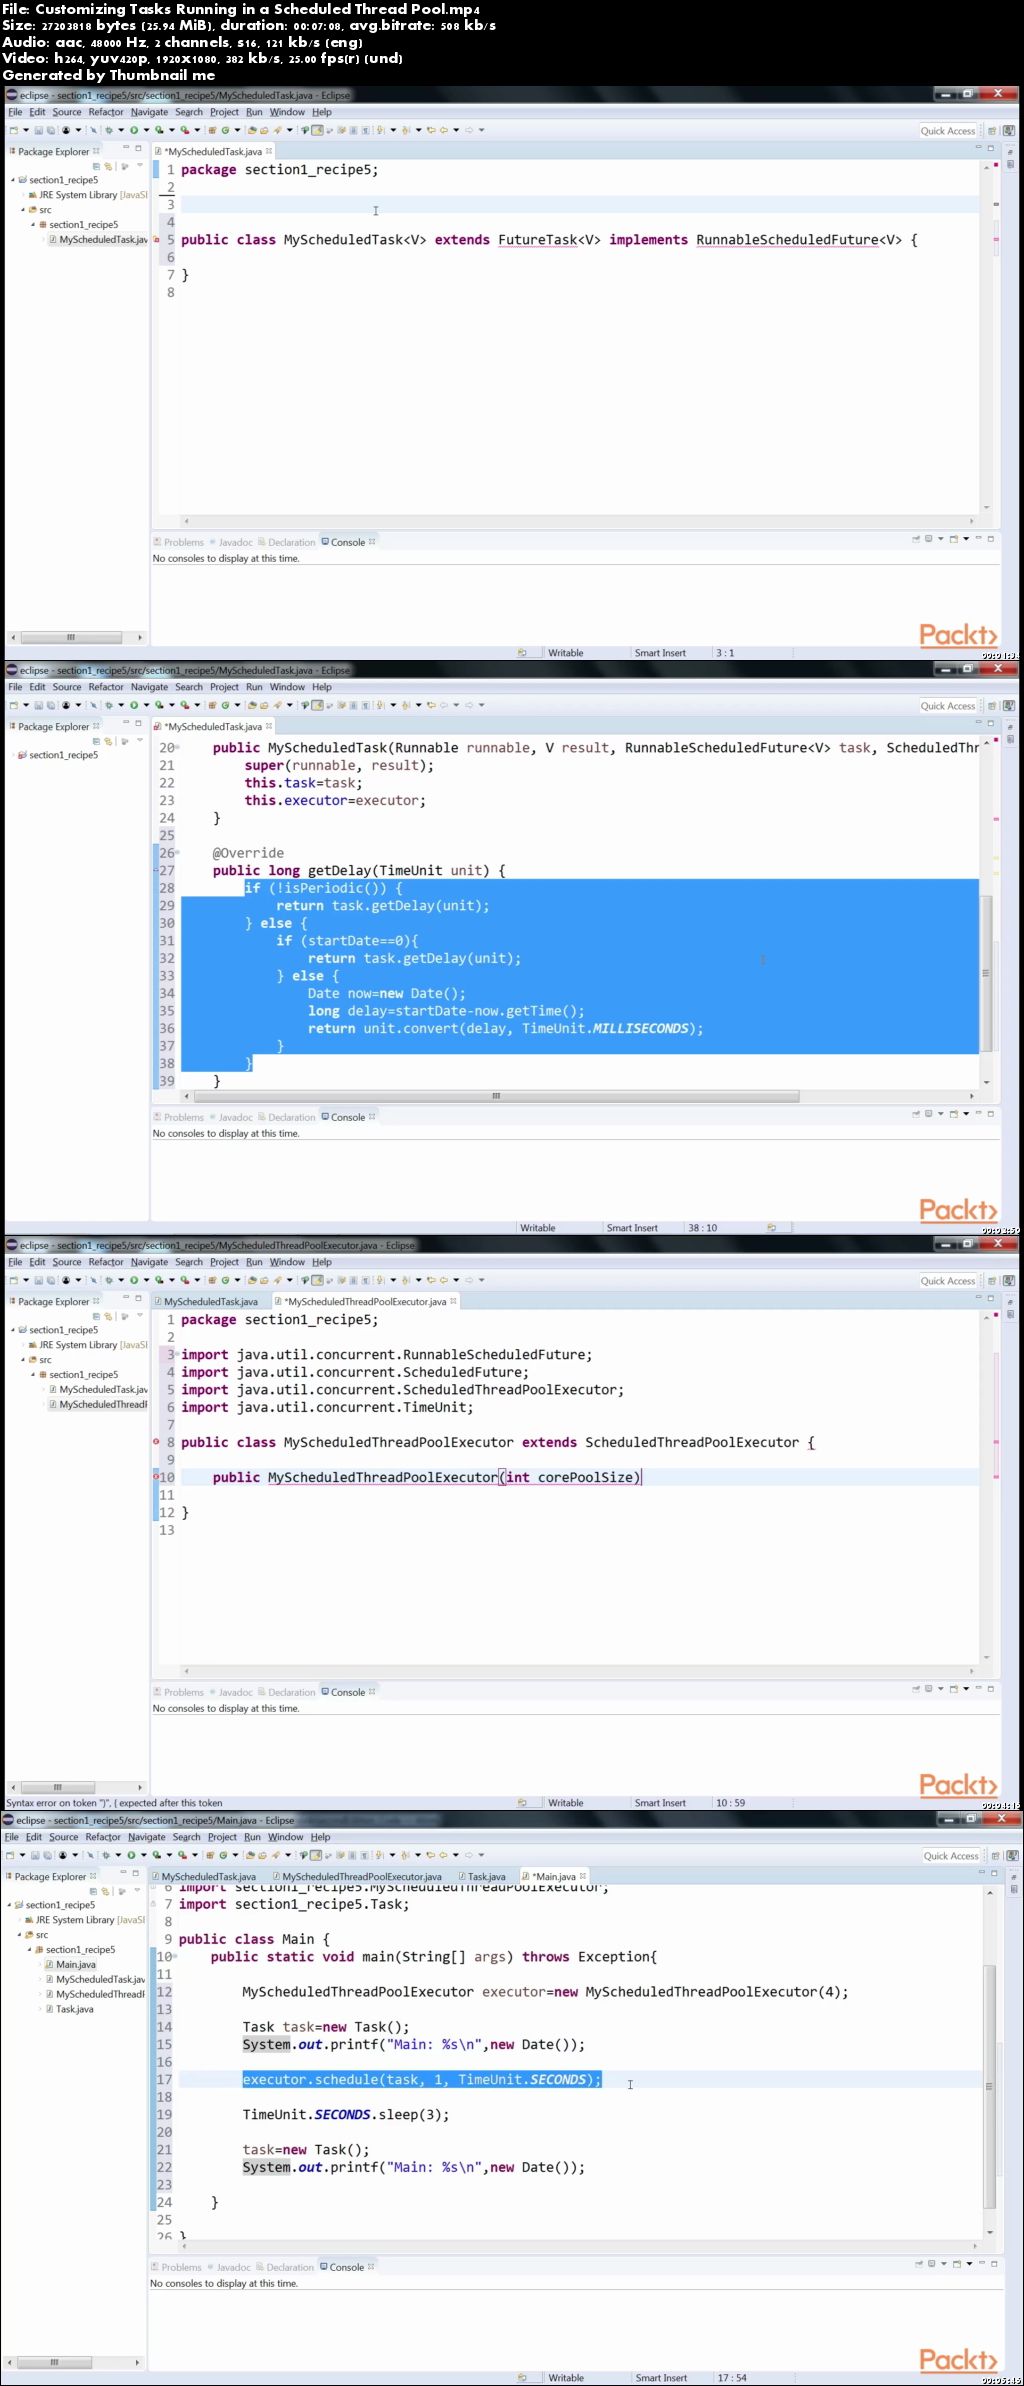The height and width of the screenshot is (2386, 1024).
Task: Click the New wizard icon in Main.java window toolbar
Action: point(11,1855)
